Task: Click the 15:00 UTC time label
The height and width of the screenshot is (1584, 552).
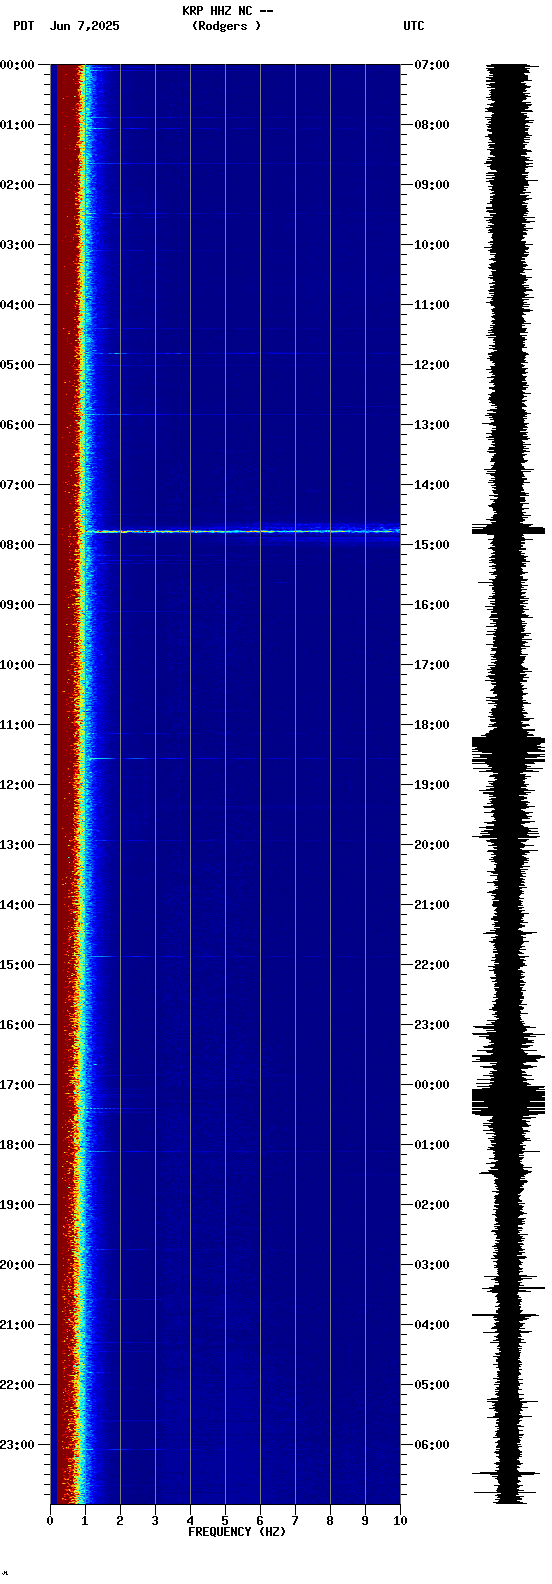Action: pyautogui.click(x=432, y=545)
